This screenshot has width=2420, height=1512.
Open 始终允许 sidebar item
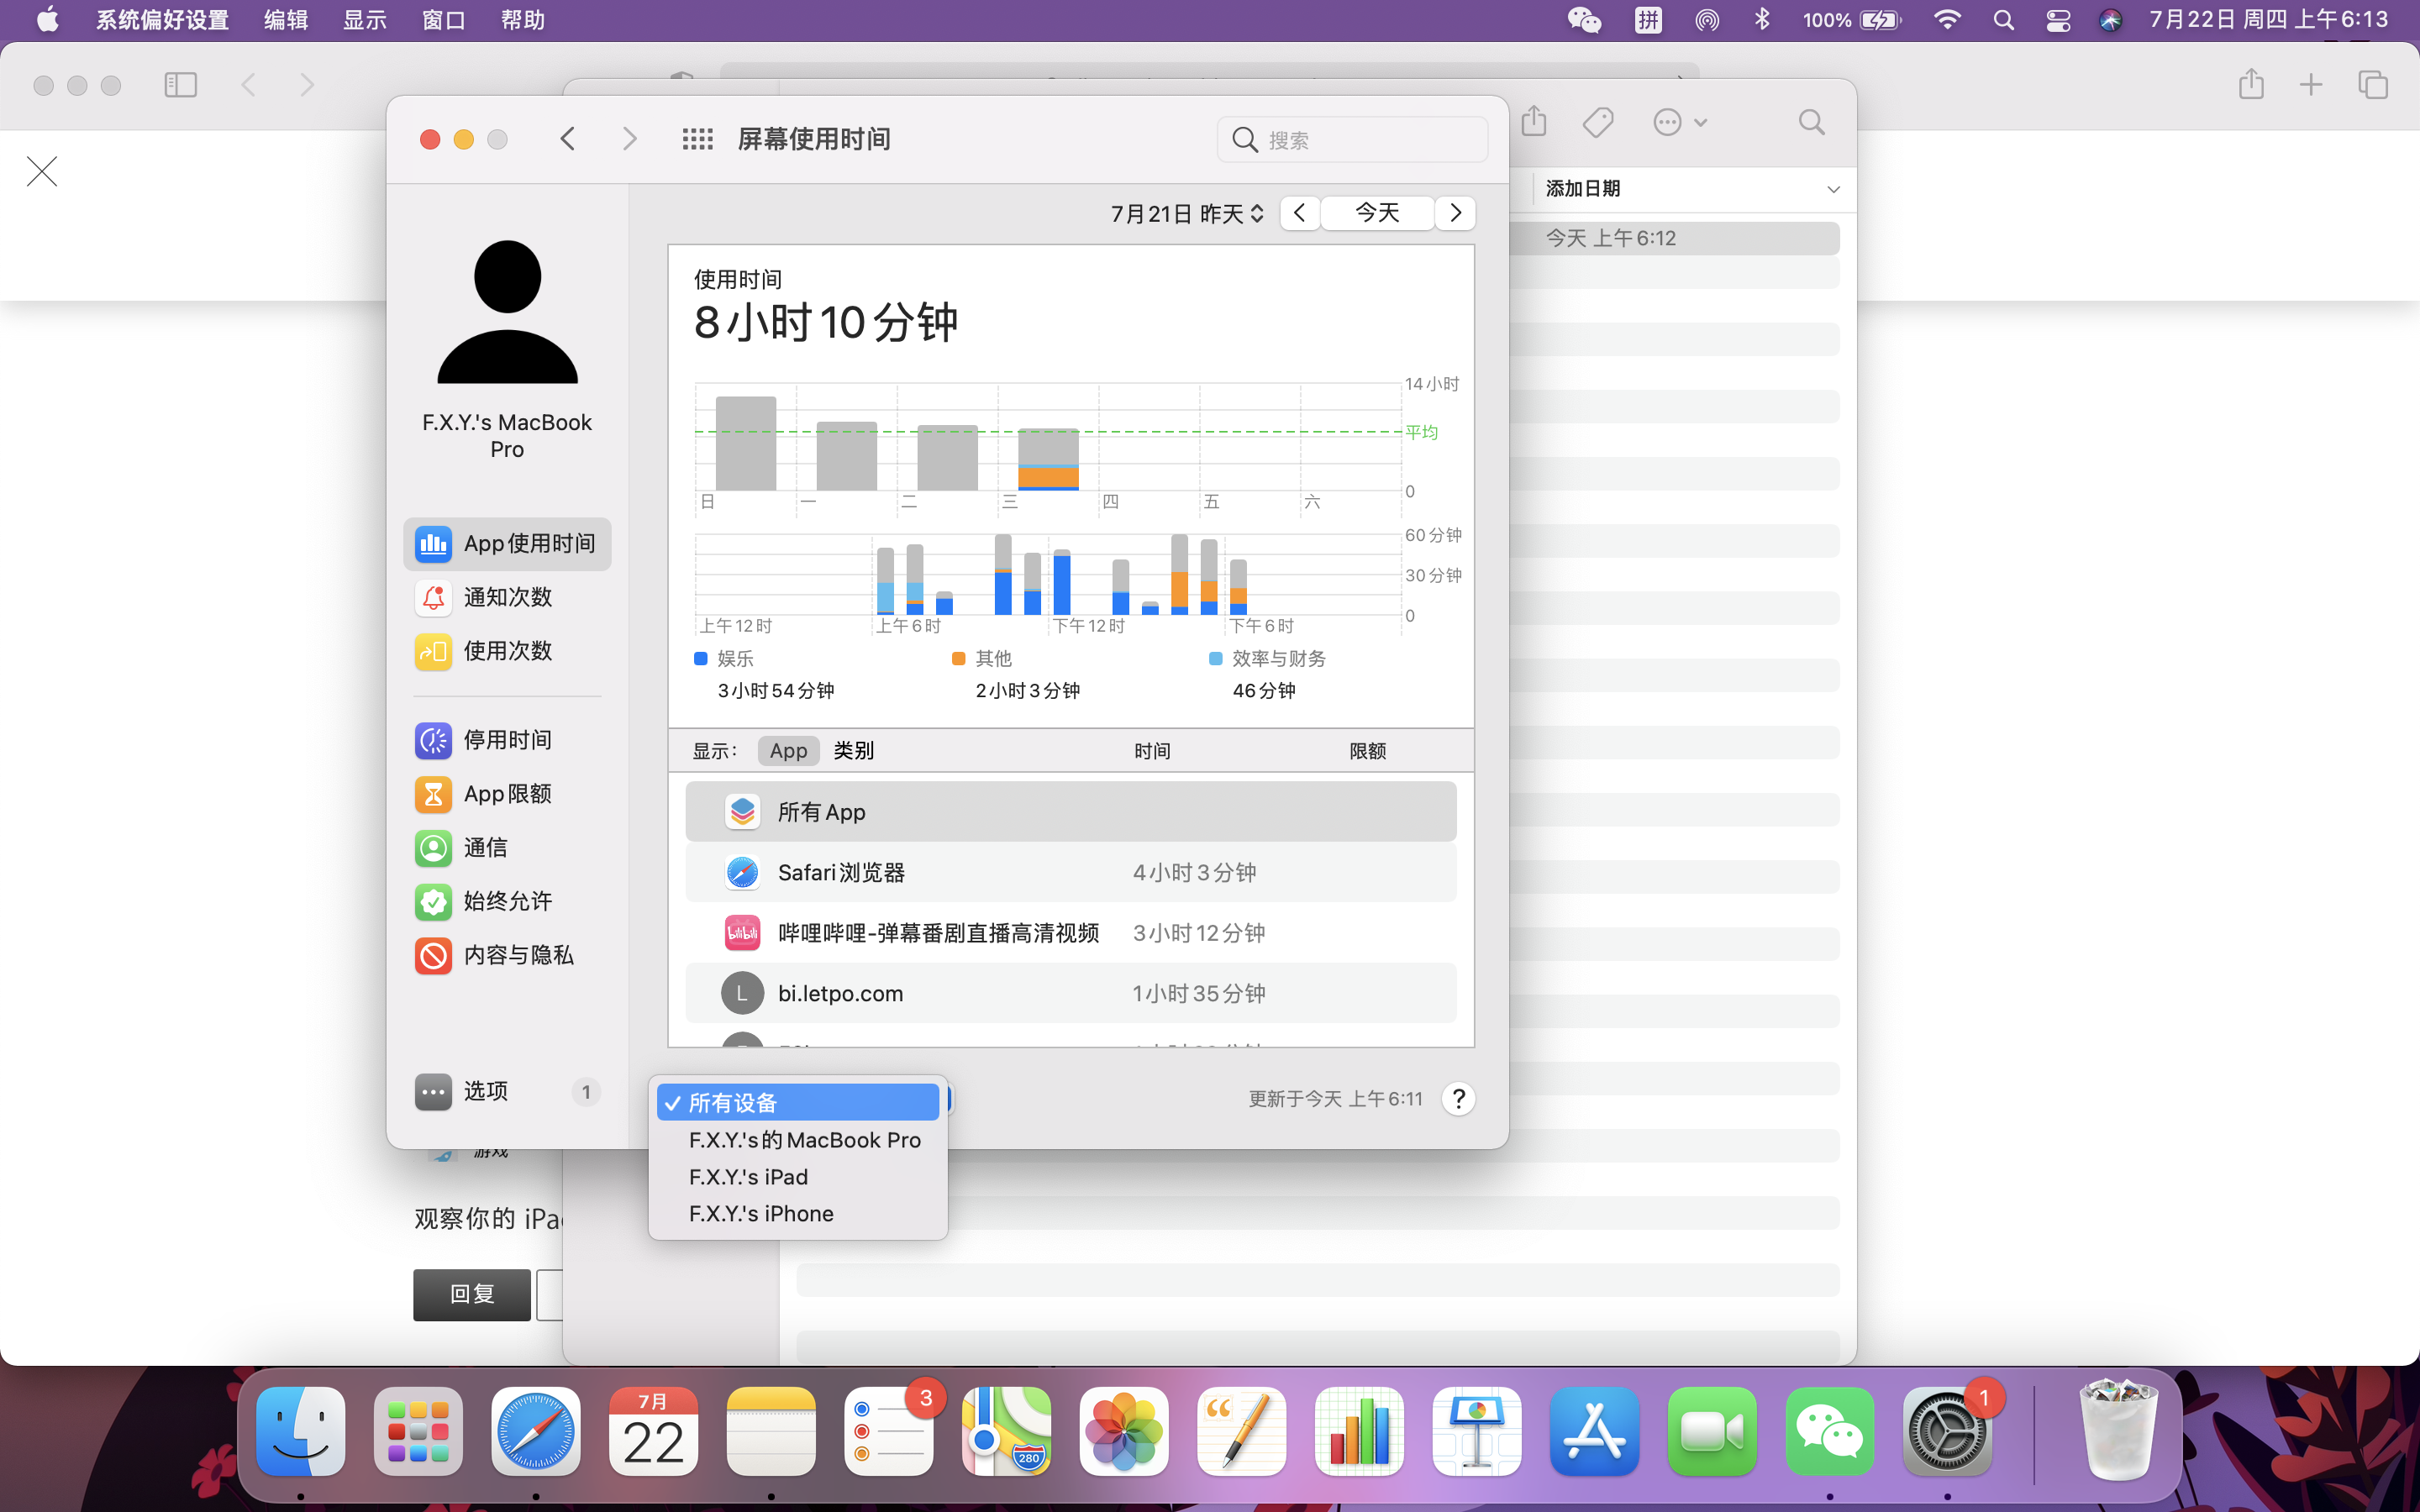[507, 901]
